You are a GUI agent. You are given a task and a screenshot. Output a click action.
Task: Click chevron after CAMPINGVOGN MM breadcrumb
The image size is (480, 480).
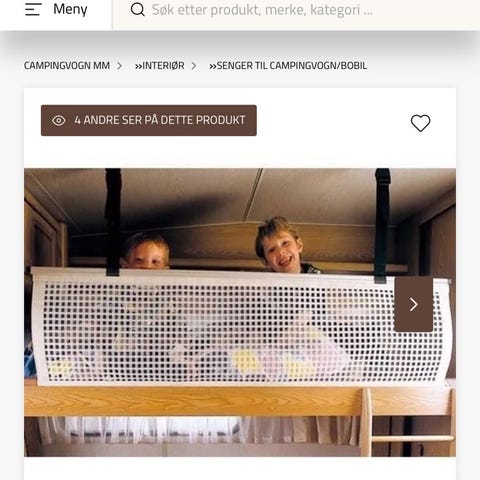click(119, 66)
